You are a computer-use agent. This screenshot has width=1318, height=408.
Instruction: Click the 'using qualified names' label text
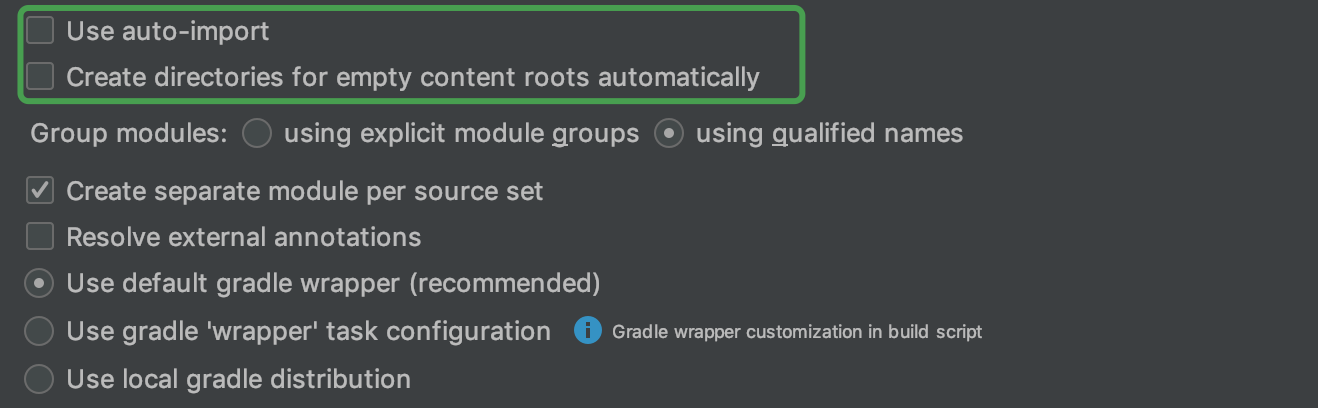coord(829,133)
